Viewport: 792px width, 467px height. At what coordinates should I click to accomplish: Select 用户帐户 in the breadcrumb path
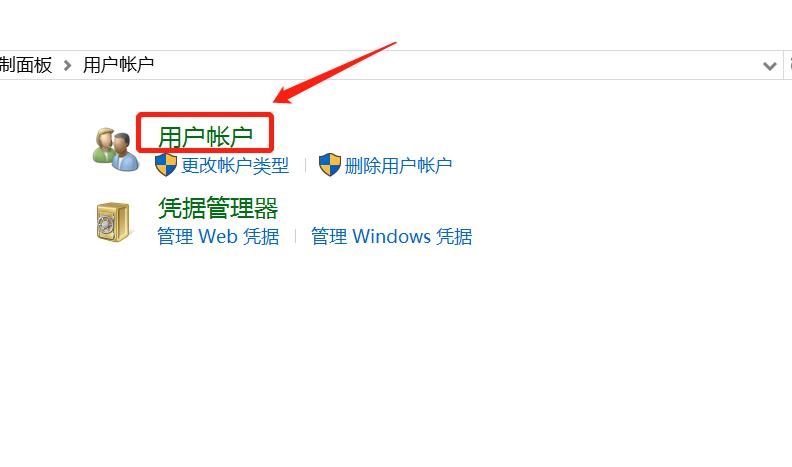click(118, 65)
